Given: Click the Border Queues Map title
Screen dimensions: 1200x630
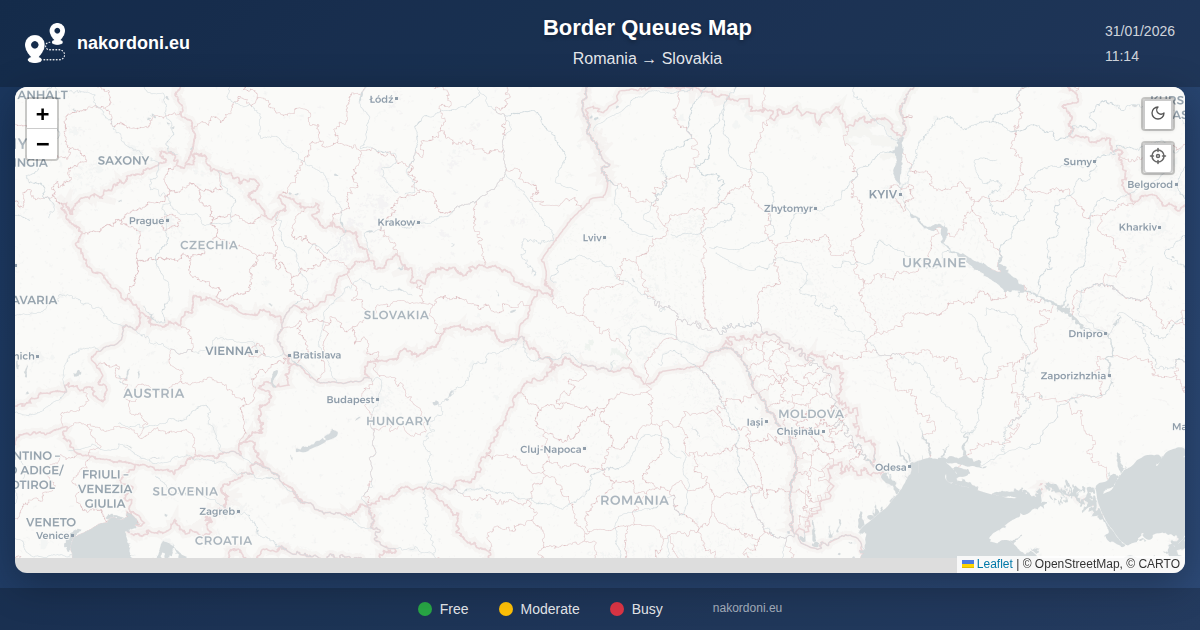Looking at the screenshot, I should (647, 28).
